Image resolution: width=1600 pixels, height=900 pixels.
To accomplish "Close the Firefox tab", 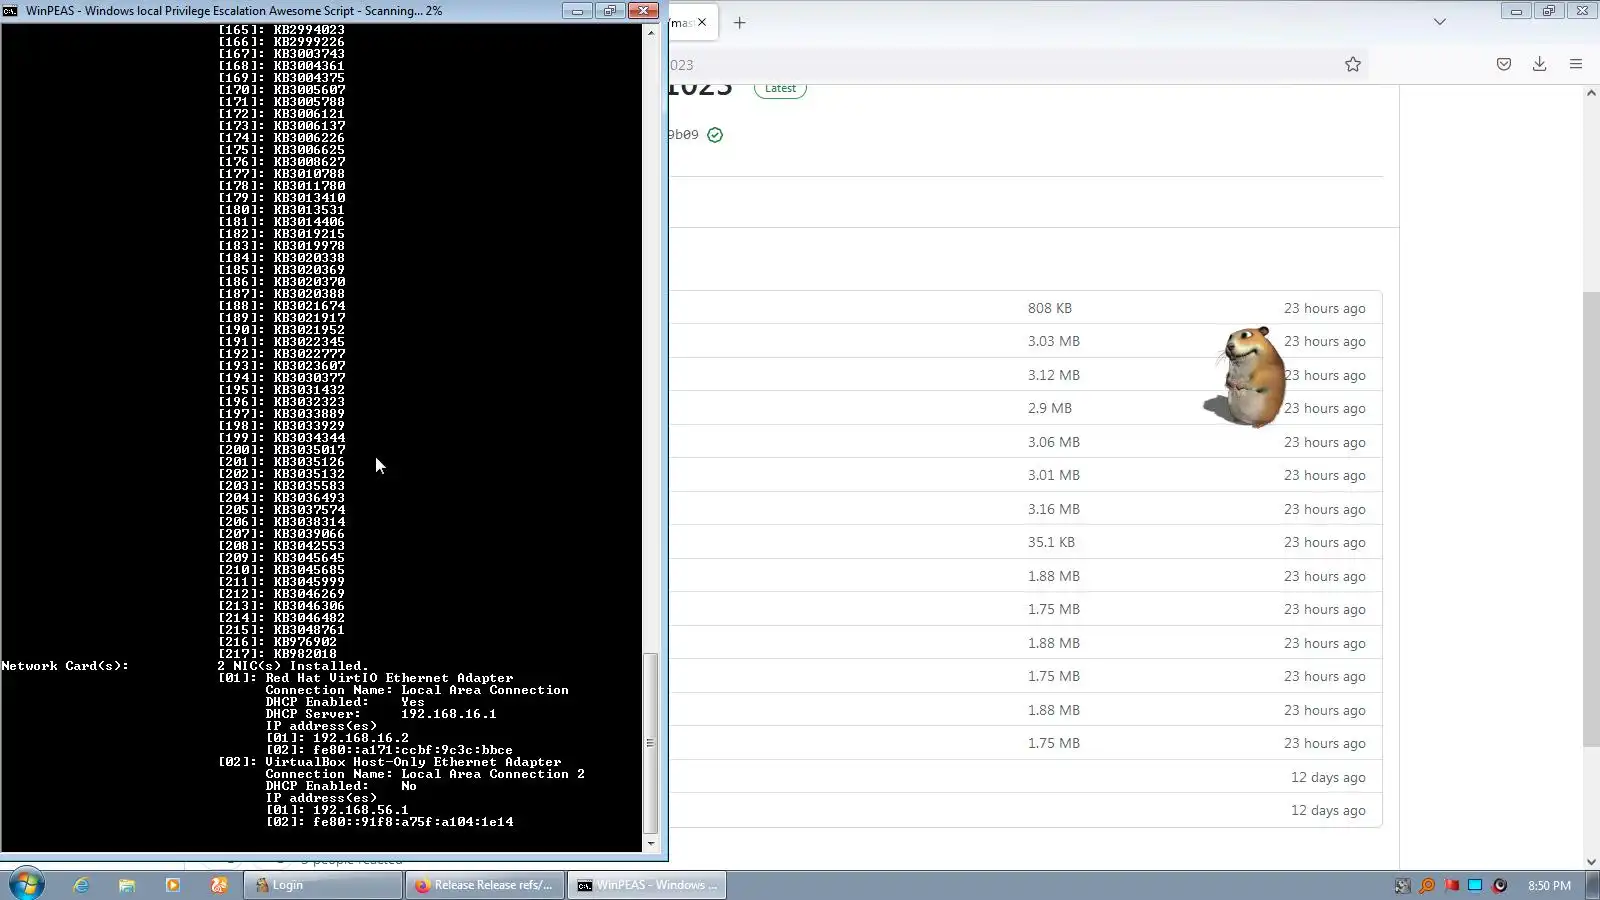I will tap(702, 22).
